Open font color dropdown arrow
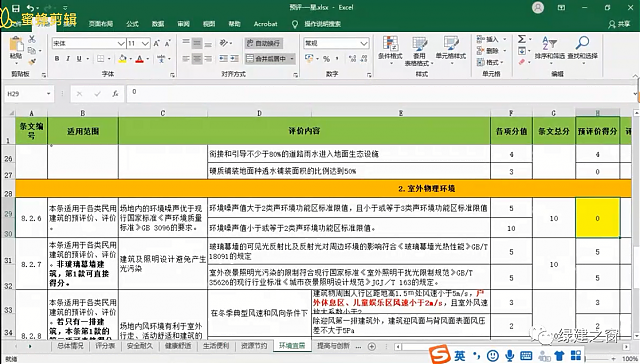Image resolution: width=640 pixels, height=364 pixels. [148, 59]
